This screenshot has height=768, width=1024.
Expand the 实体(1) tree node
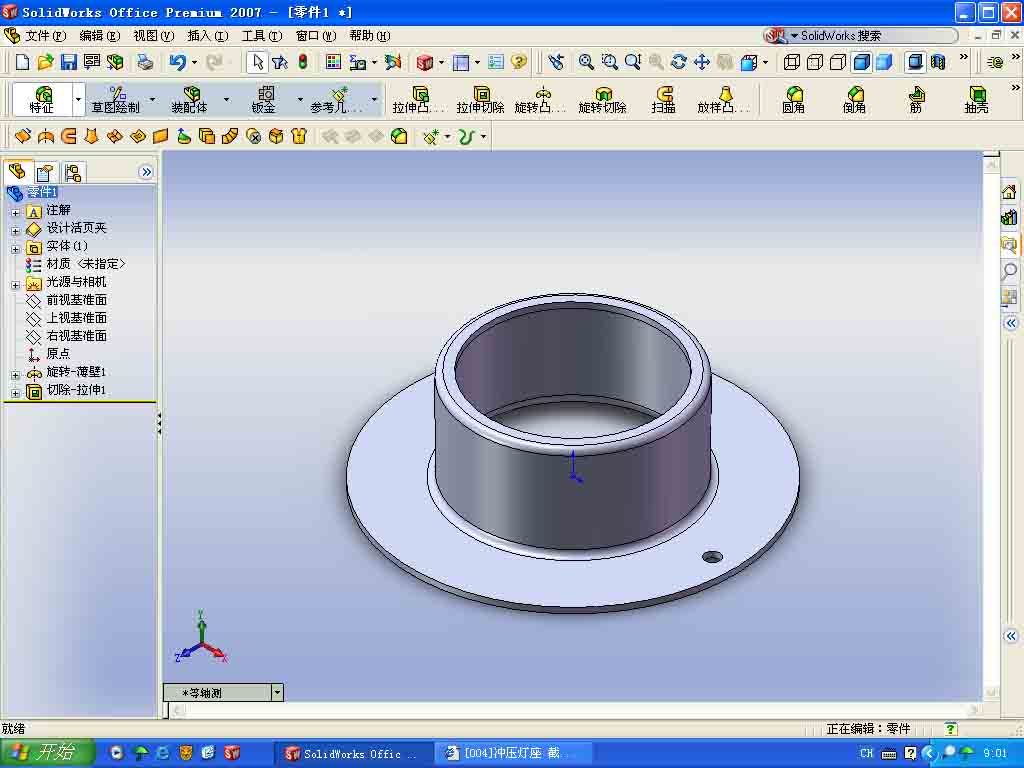point(15,249)
